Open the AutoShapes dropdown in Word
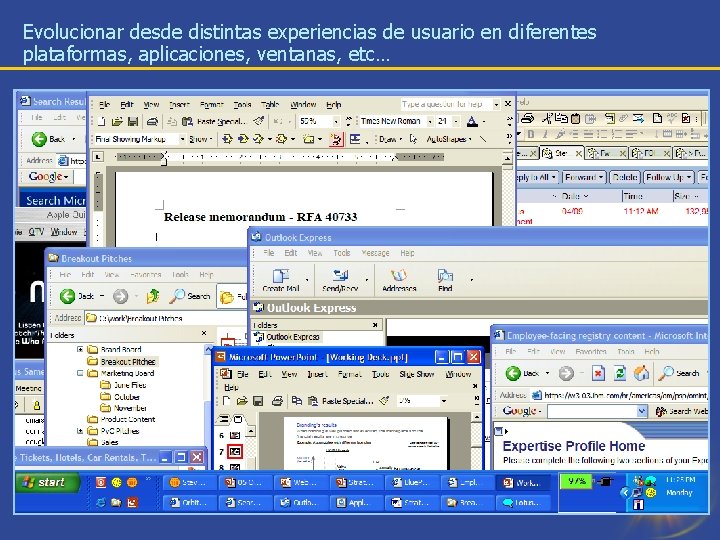 tap(449, 139)
